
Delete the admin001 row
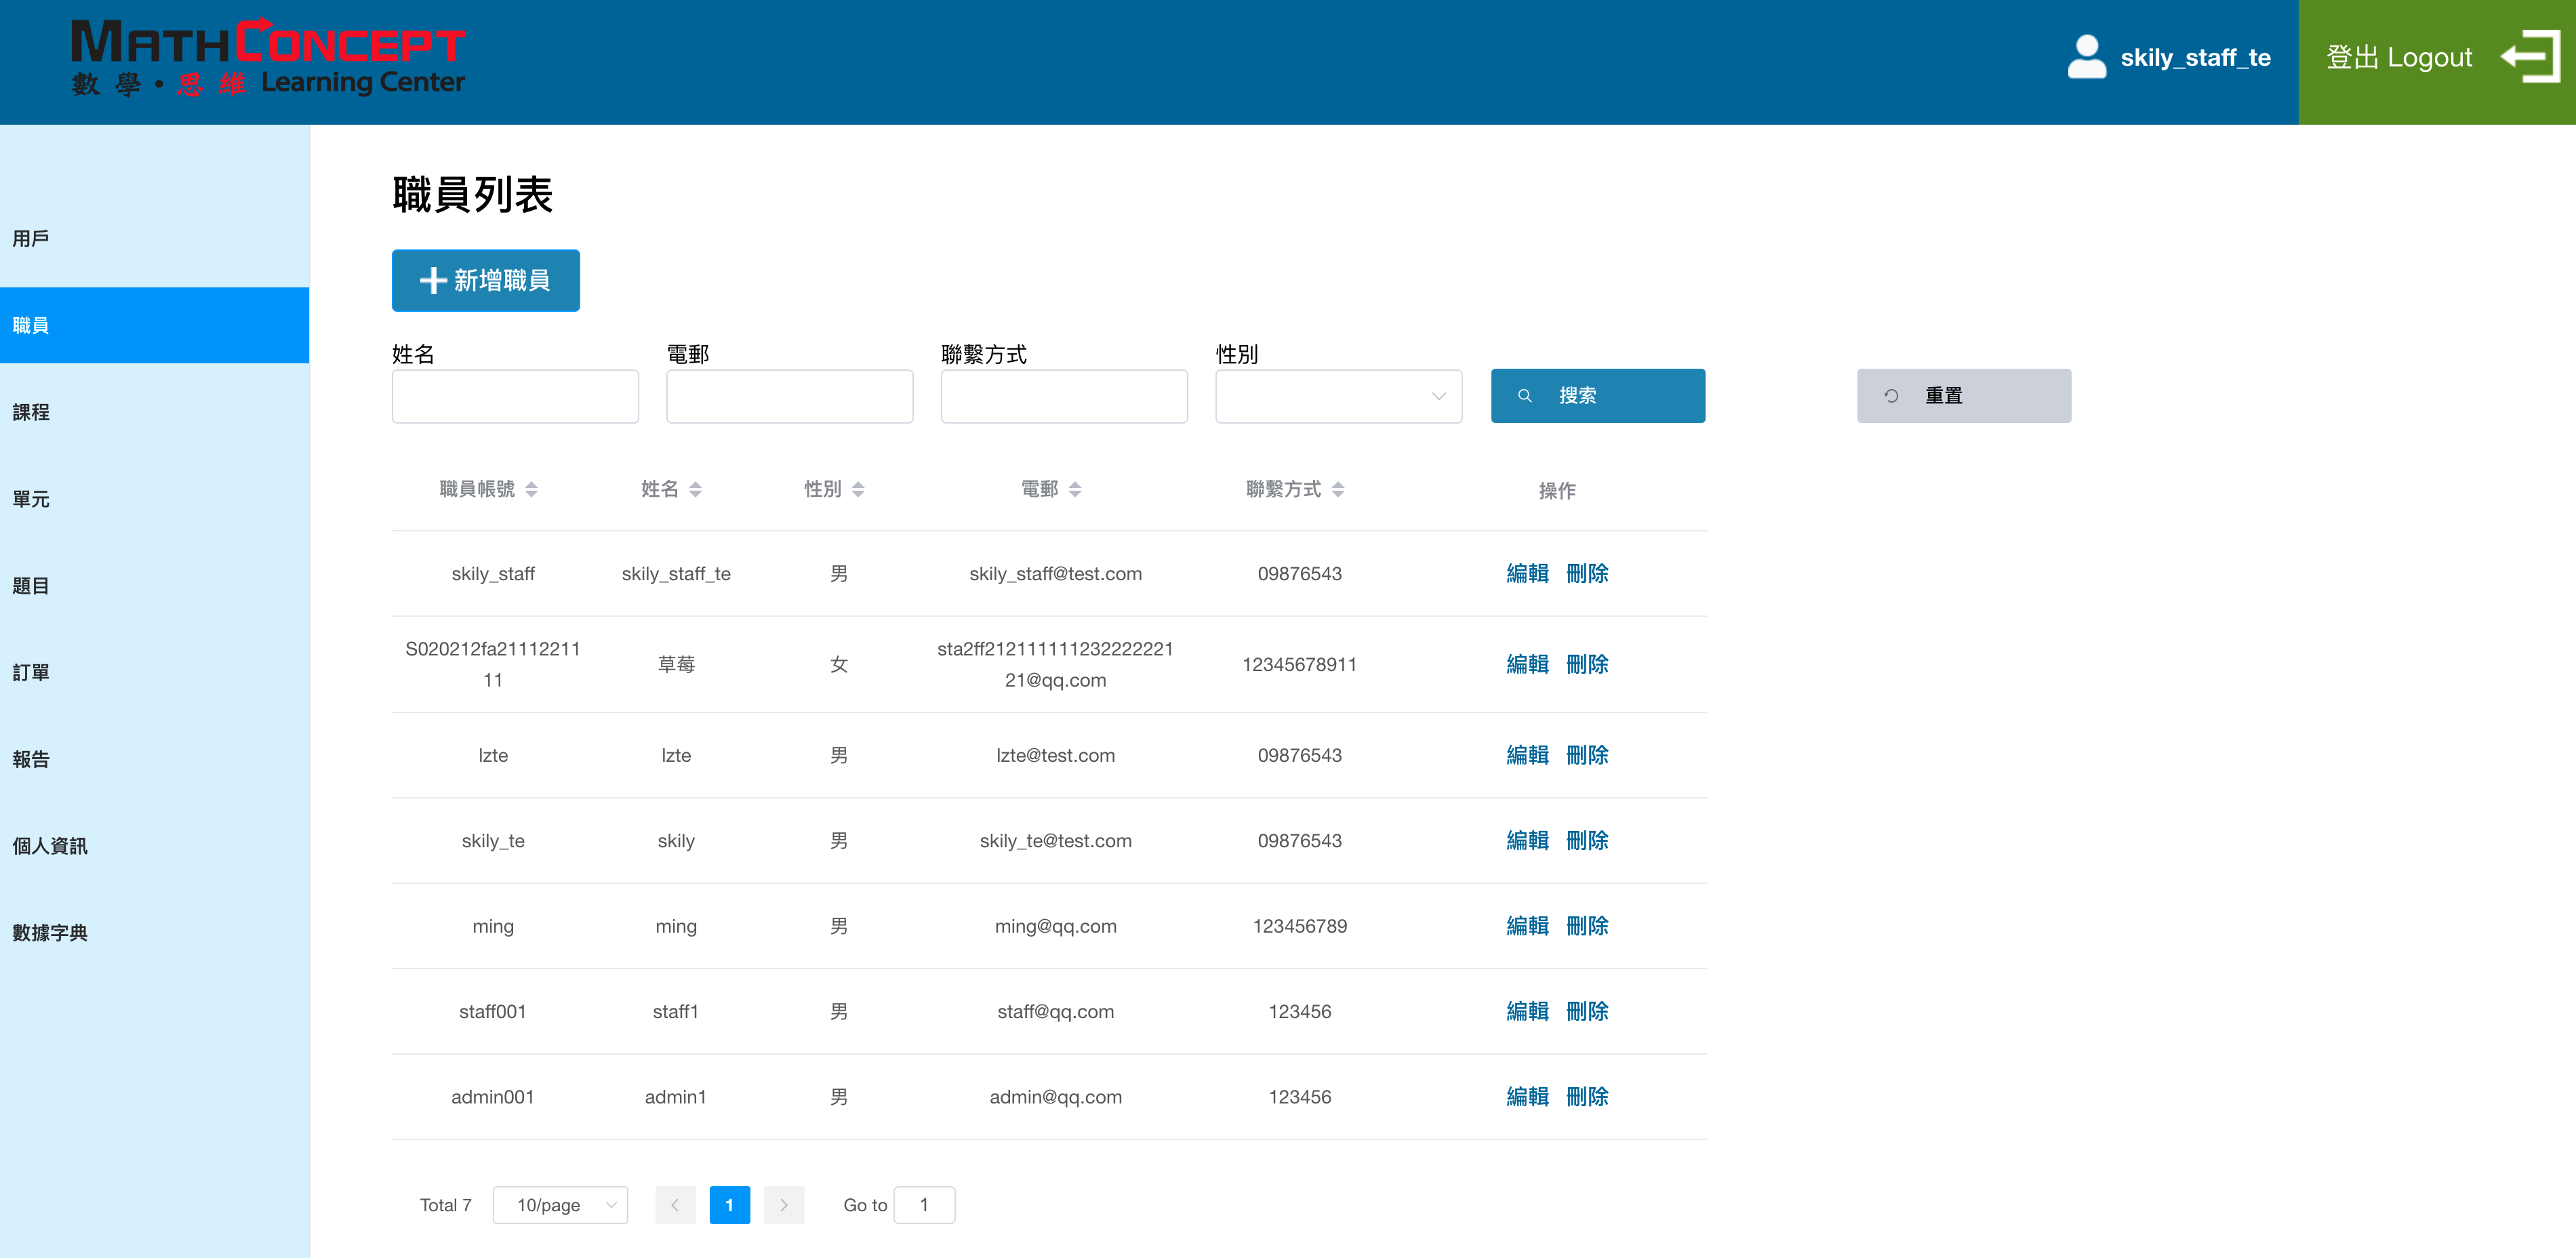(1587, 1097)
